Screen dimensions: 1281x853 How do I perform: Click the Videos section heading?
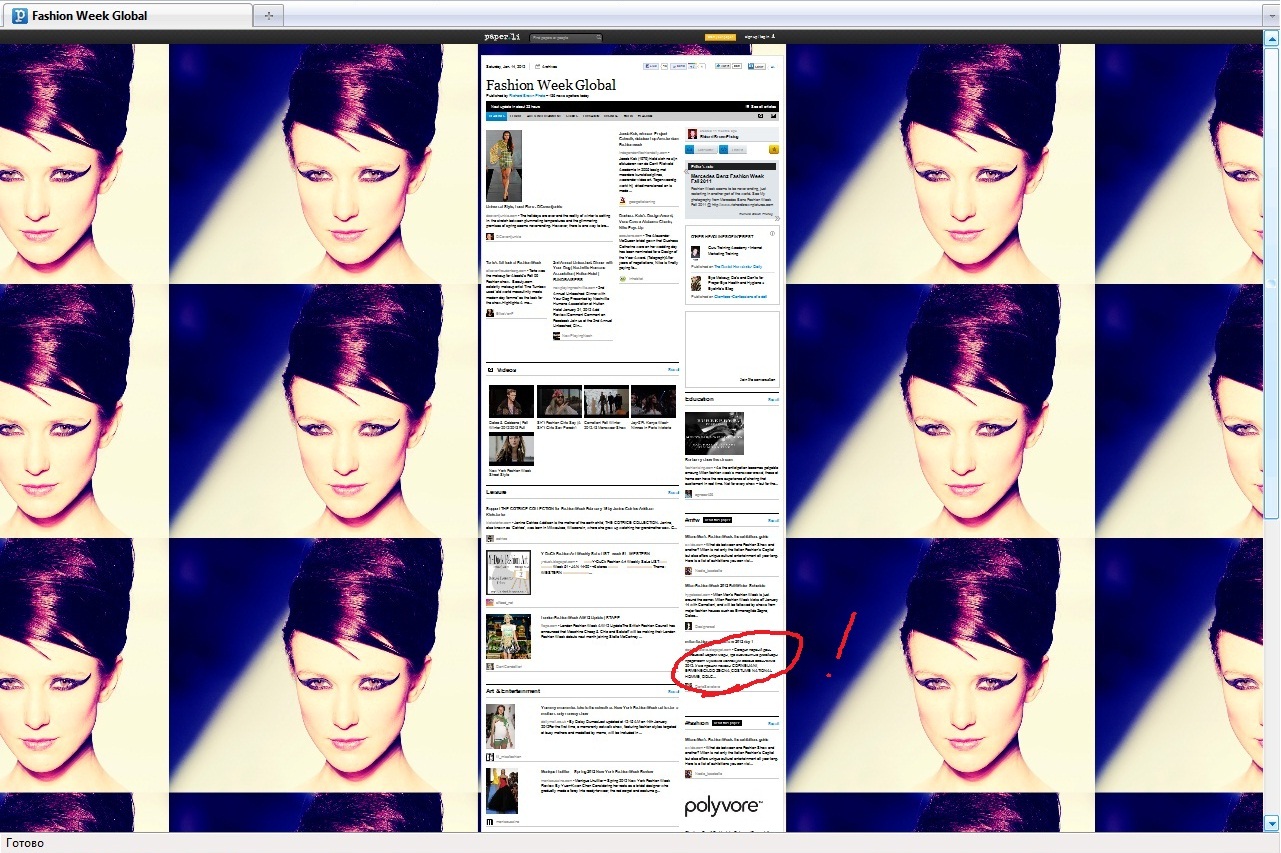(x=506, y=370)
